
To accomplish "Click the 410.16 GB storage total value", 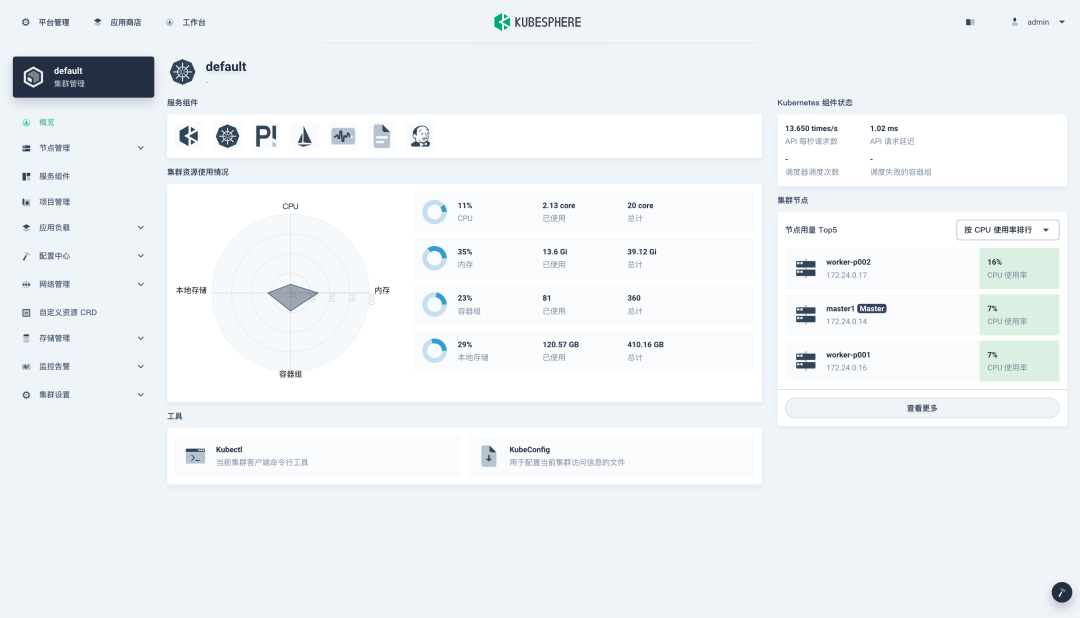I will pos(645,344).
